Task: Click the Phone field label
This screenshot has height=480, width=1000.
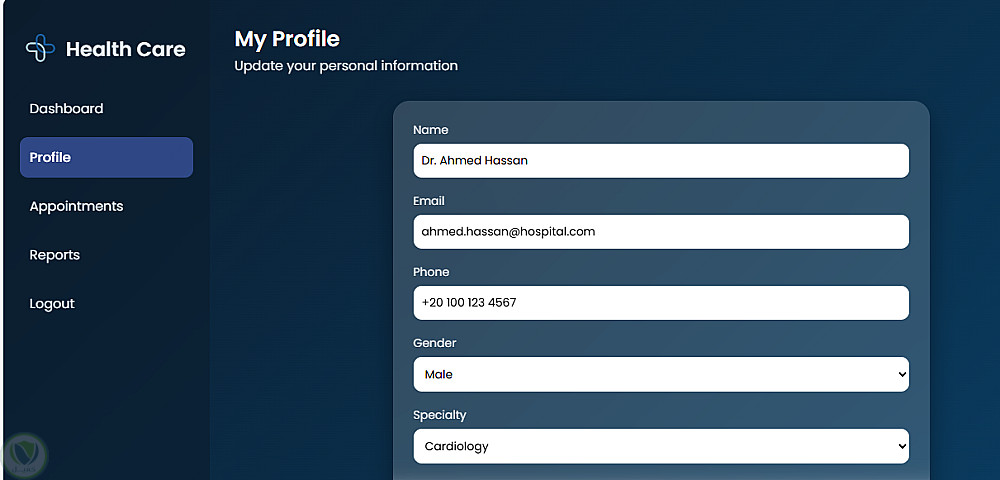Action: pos(432,272)
